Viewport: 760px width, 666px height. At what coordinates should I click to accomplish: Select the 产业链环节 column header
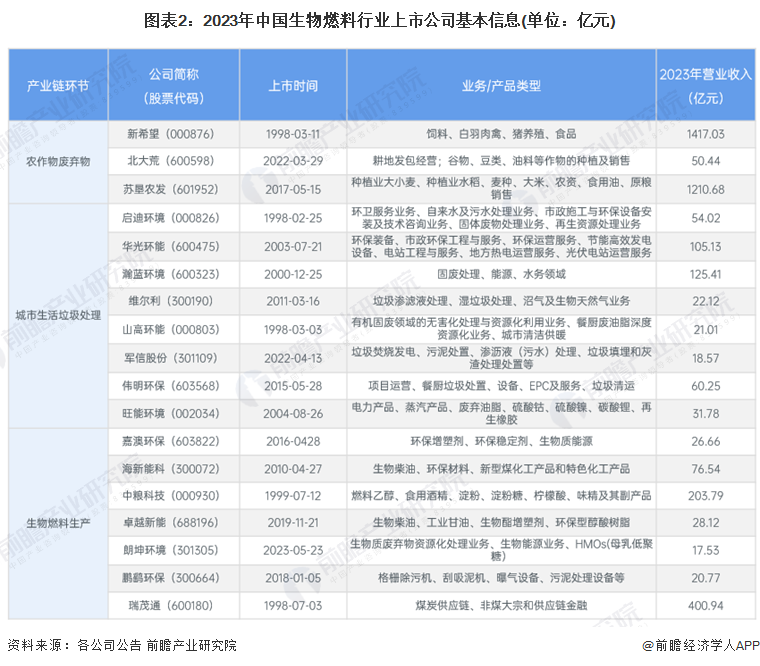coord(58,86)
